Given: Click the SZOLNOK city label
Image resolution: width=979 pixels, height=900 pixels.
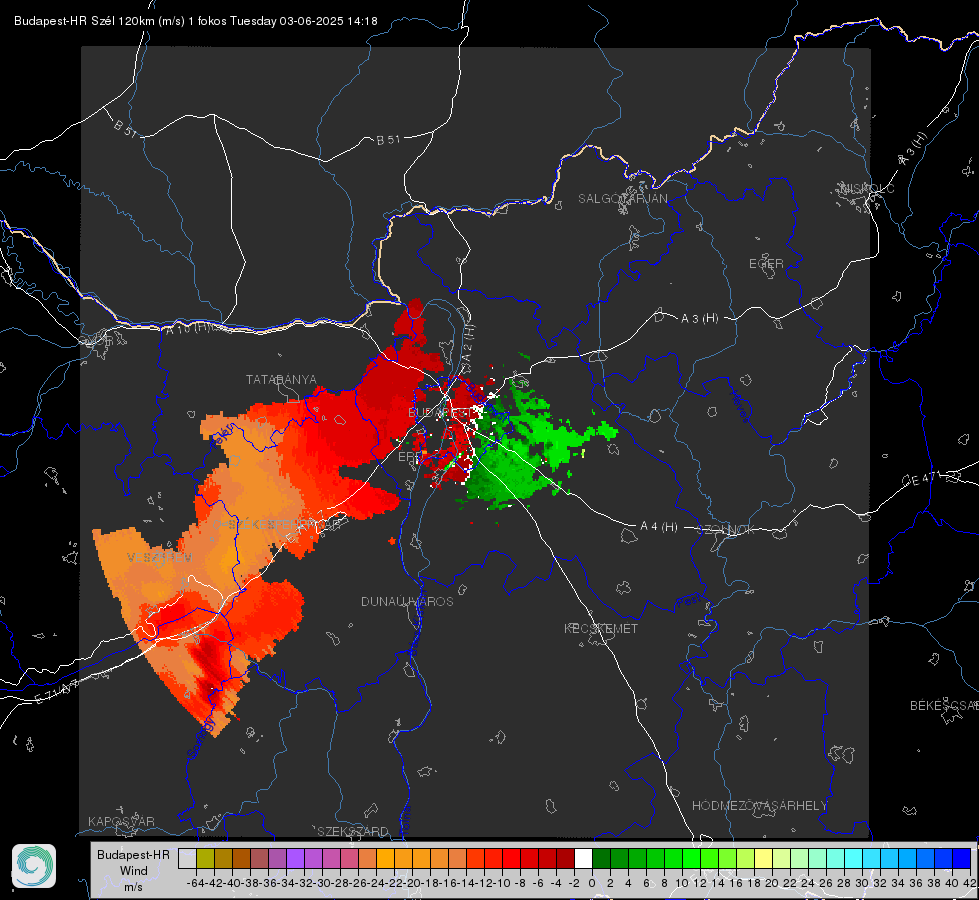Looking at the screenshot, I should (726, 529).
